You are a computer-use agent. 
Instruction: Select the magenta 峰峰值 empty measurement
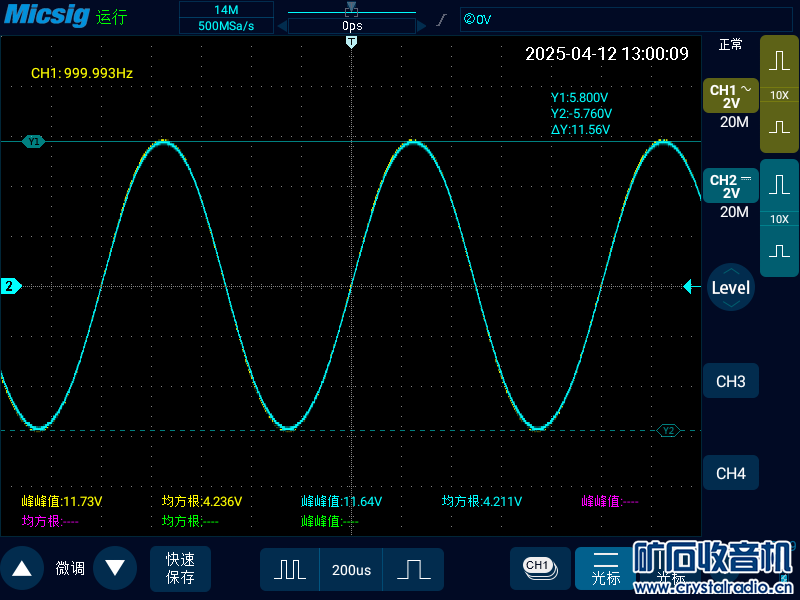(610, 502)
